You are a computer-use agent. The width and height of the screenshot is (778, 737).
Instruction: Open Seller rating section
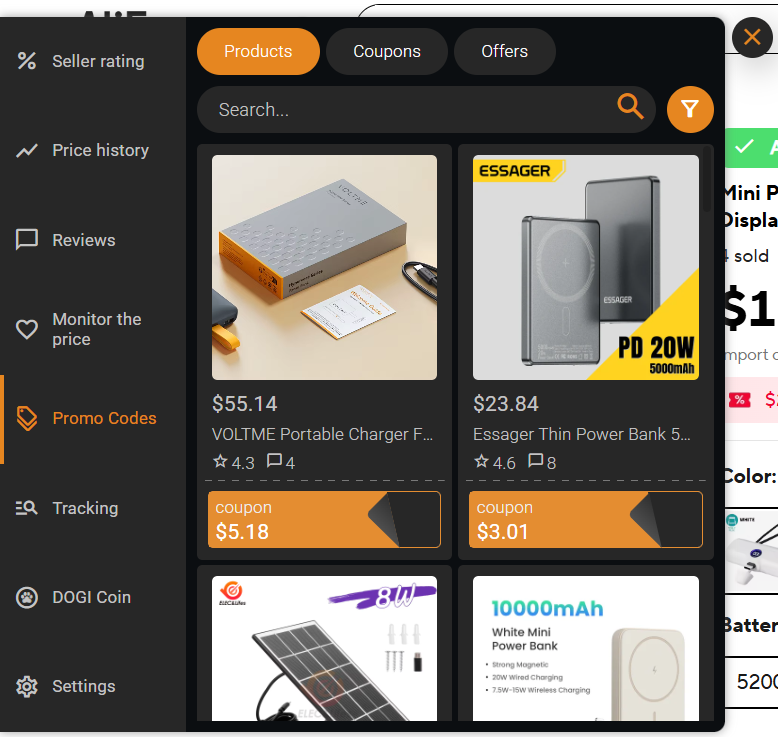click(93, 61)
